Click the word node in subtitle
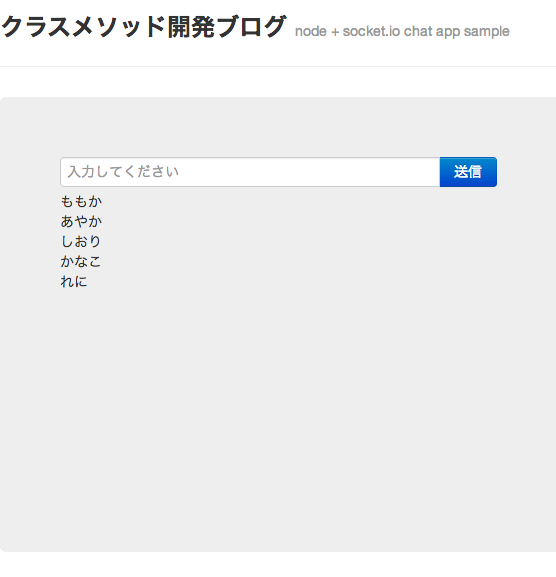This screenshot has width=556, height=577. tap(311, 32)
